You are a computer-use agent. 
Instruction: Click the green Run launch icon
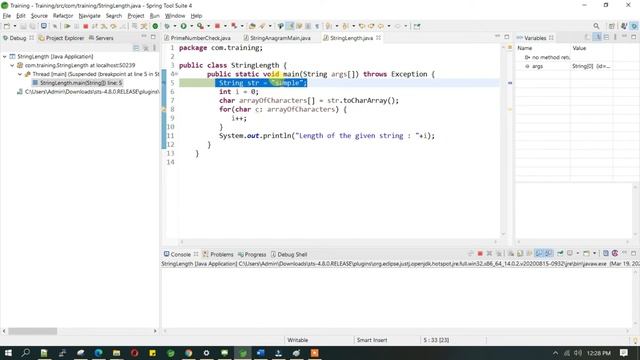pyautogui.click(x=184, y=26)
